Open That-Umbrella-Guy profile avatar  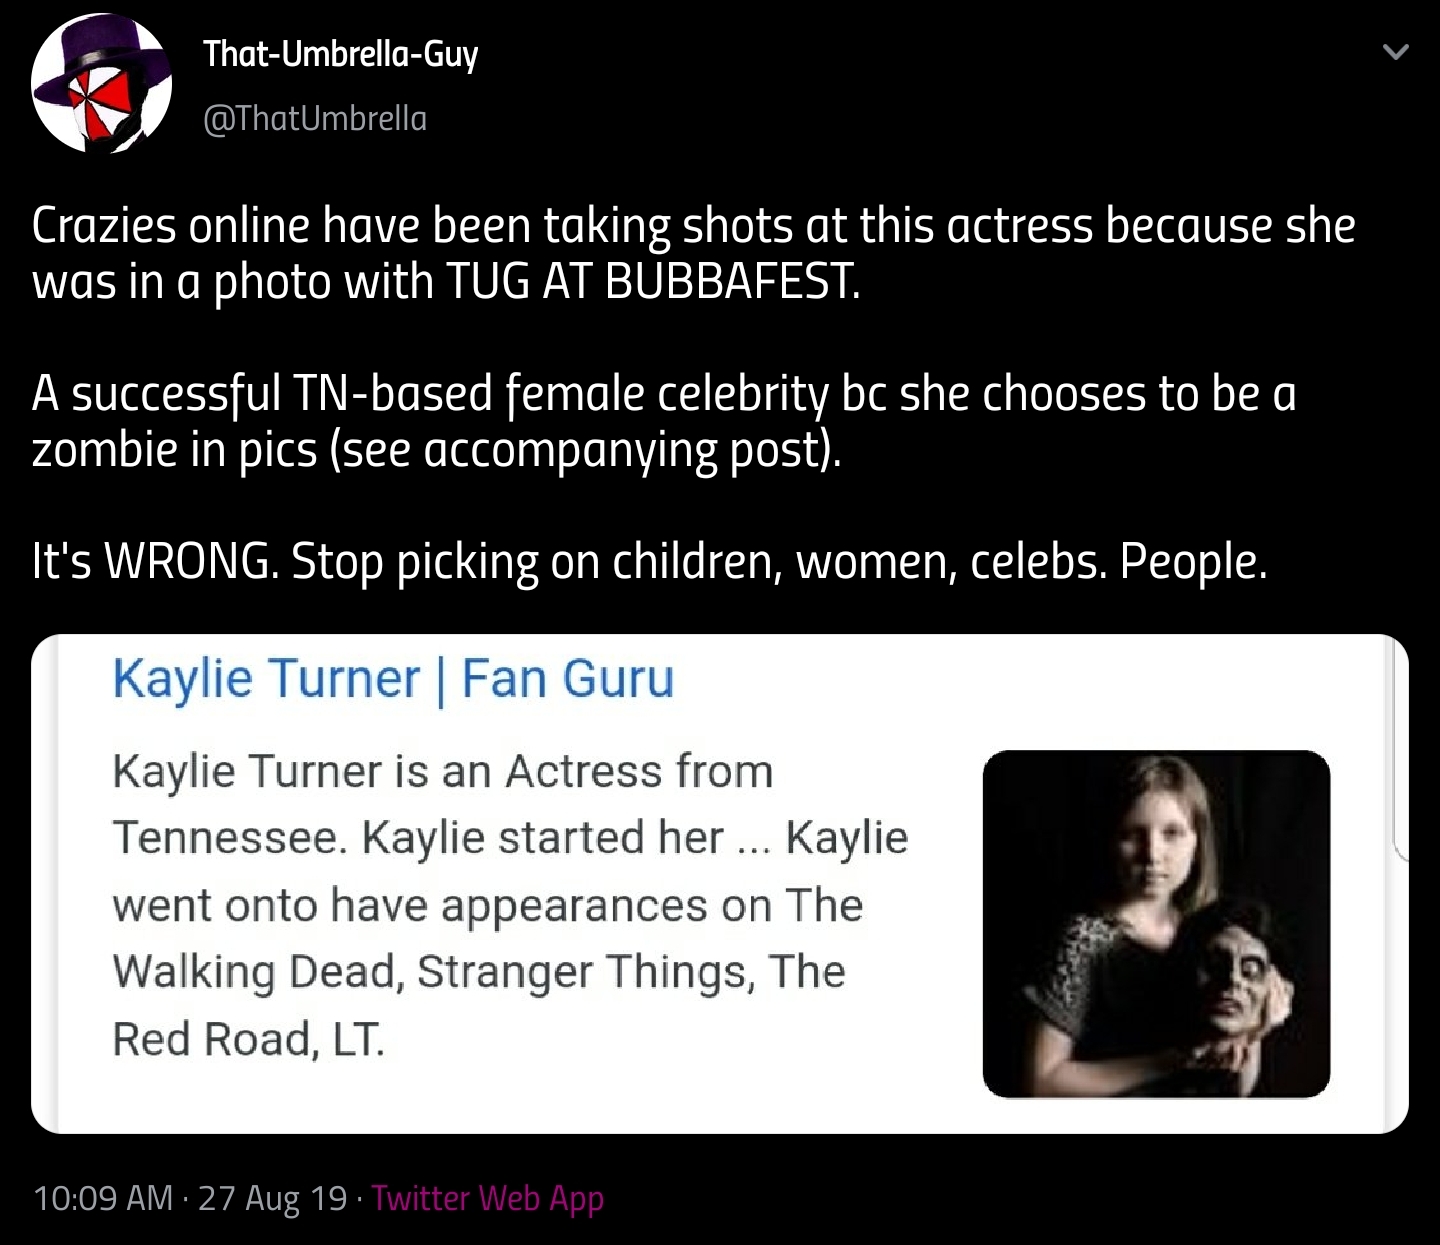pyautogui.click(x=102, y=84)
